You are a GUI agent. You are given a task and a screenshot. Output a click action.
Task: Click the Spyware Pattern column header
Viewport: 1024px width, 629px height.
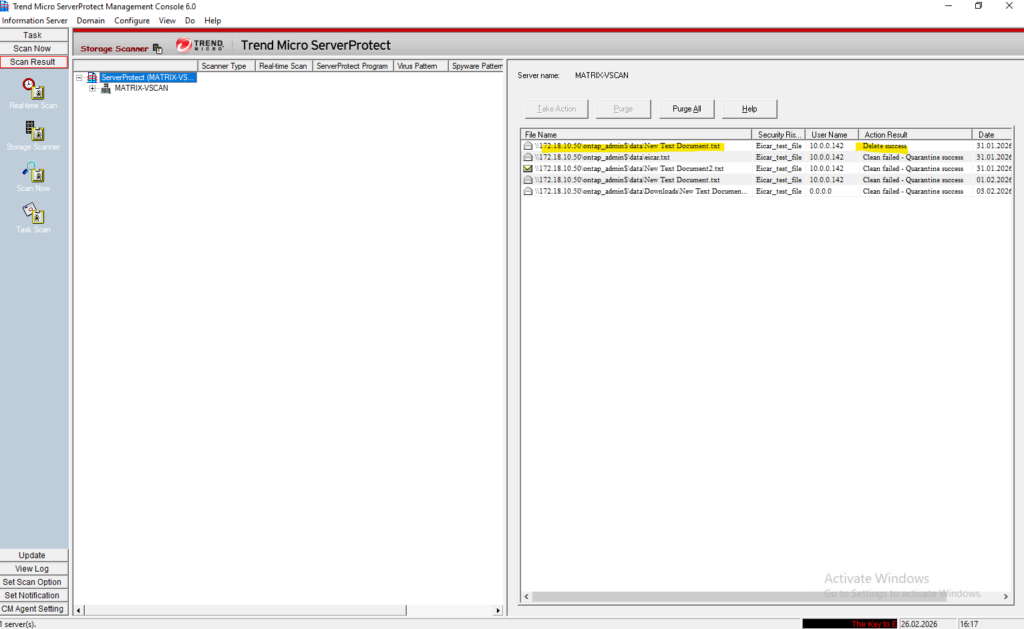[x=477, y=66]
